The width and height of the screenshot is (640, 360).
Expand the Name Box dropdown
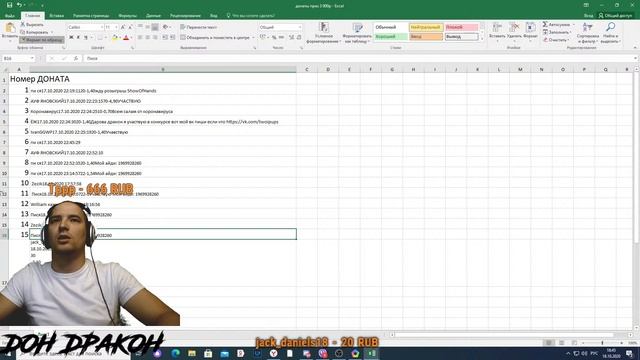32,58
